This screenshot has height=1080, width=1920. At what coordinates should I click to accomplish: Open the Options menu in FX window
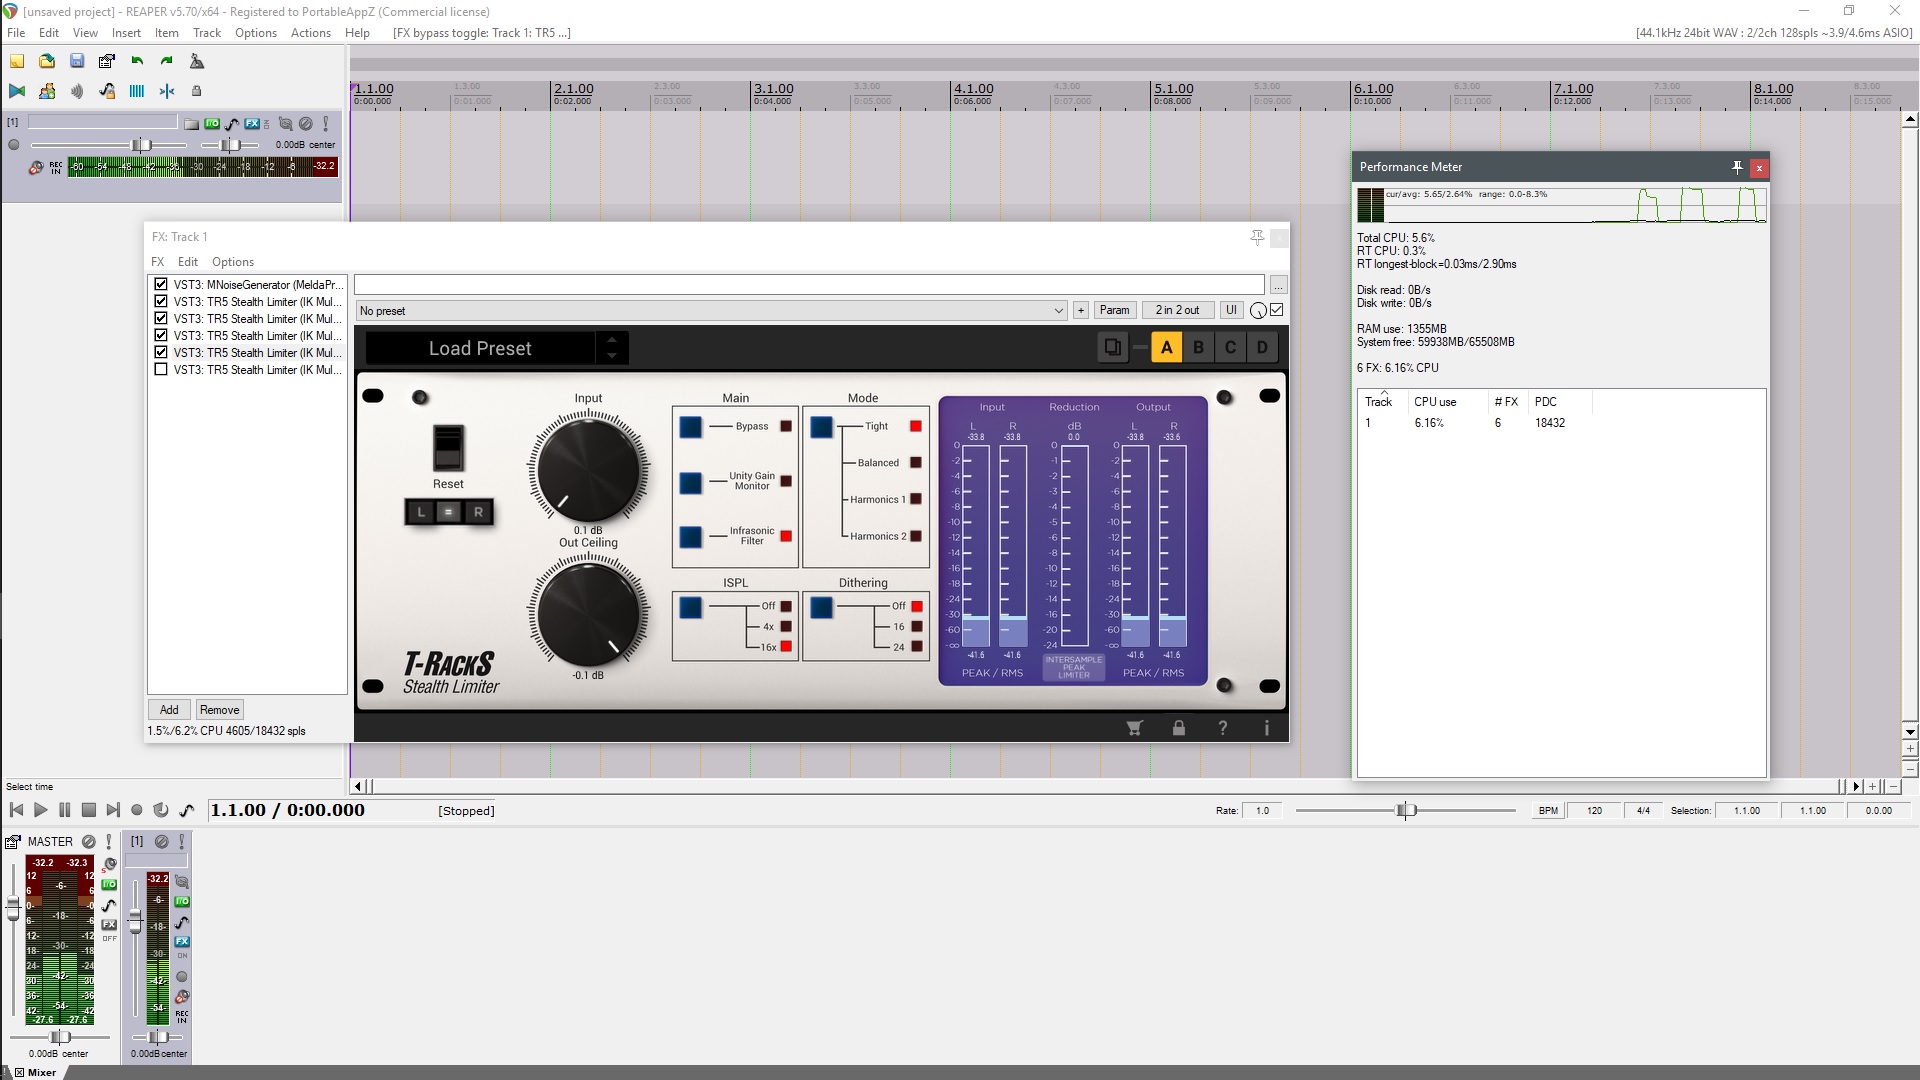tap(232, 261)
